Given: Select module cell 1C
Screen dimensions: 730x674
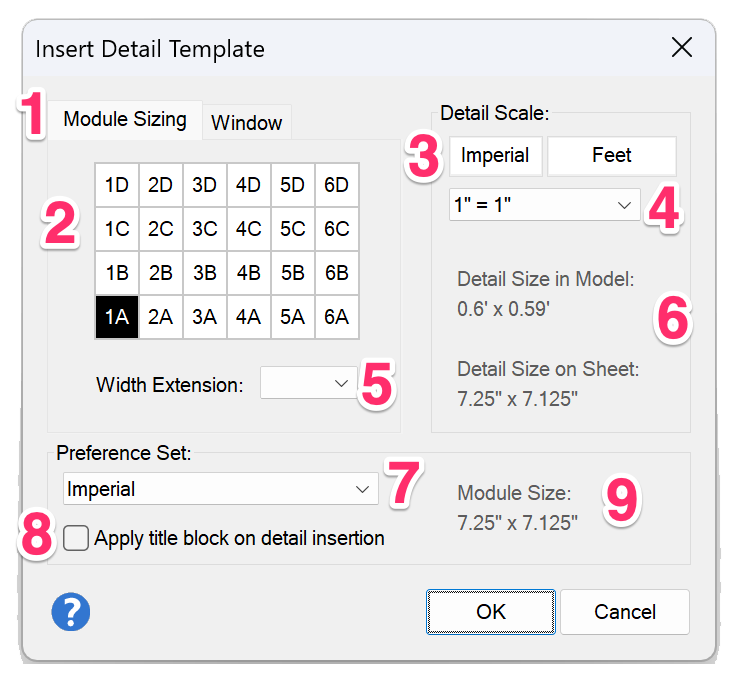Looking at the screenshot, I should (x=117, y=229).
